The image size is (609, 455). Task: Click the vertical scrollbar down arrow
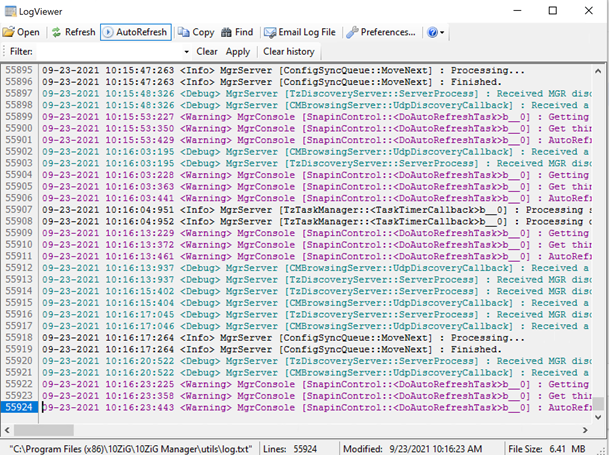click(x=598, y=417)
